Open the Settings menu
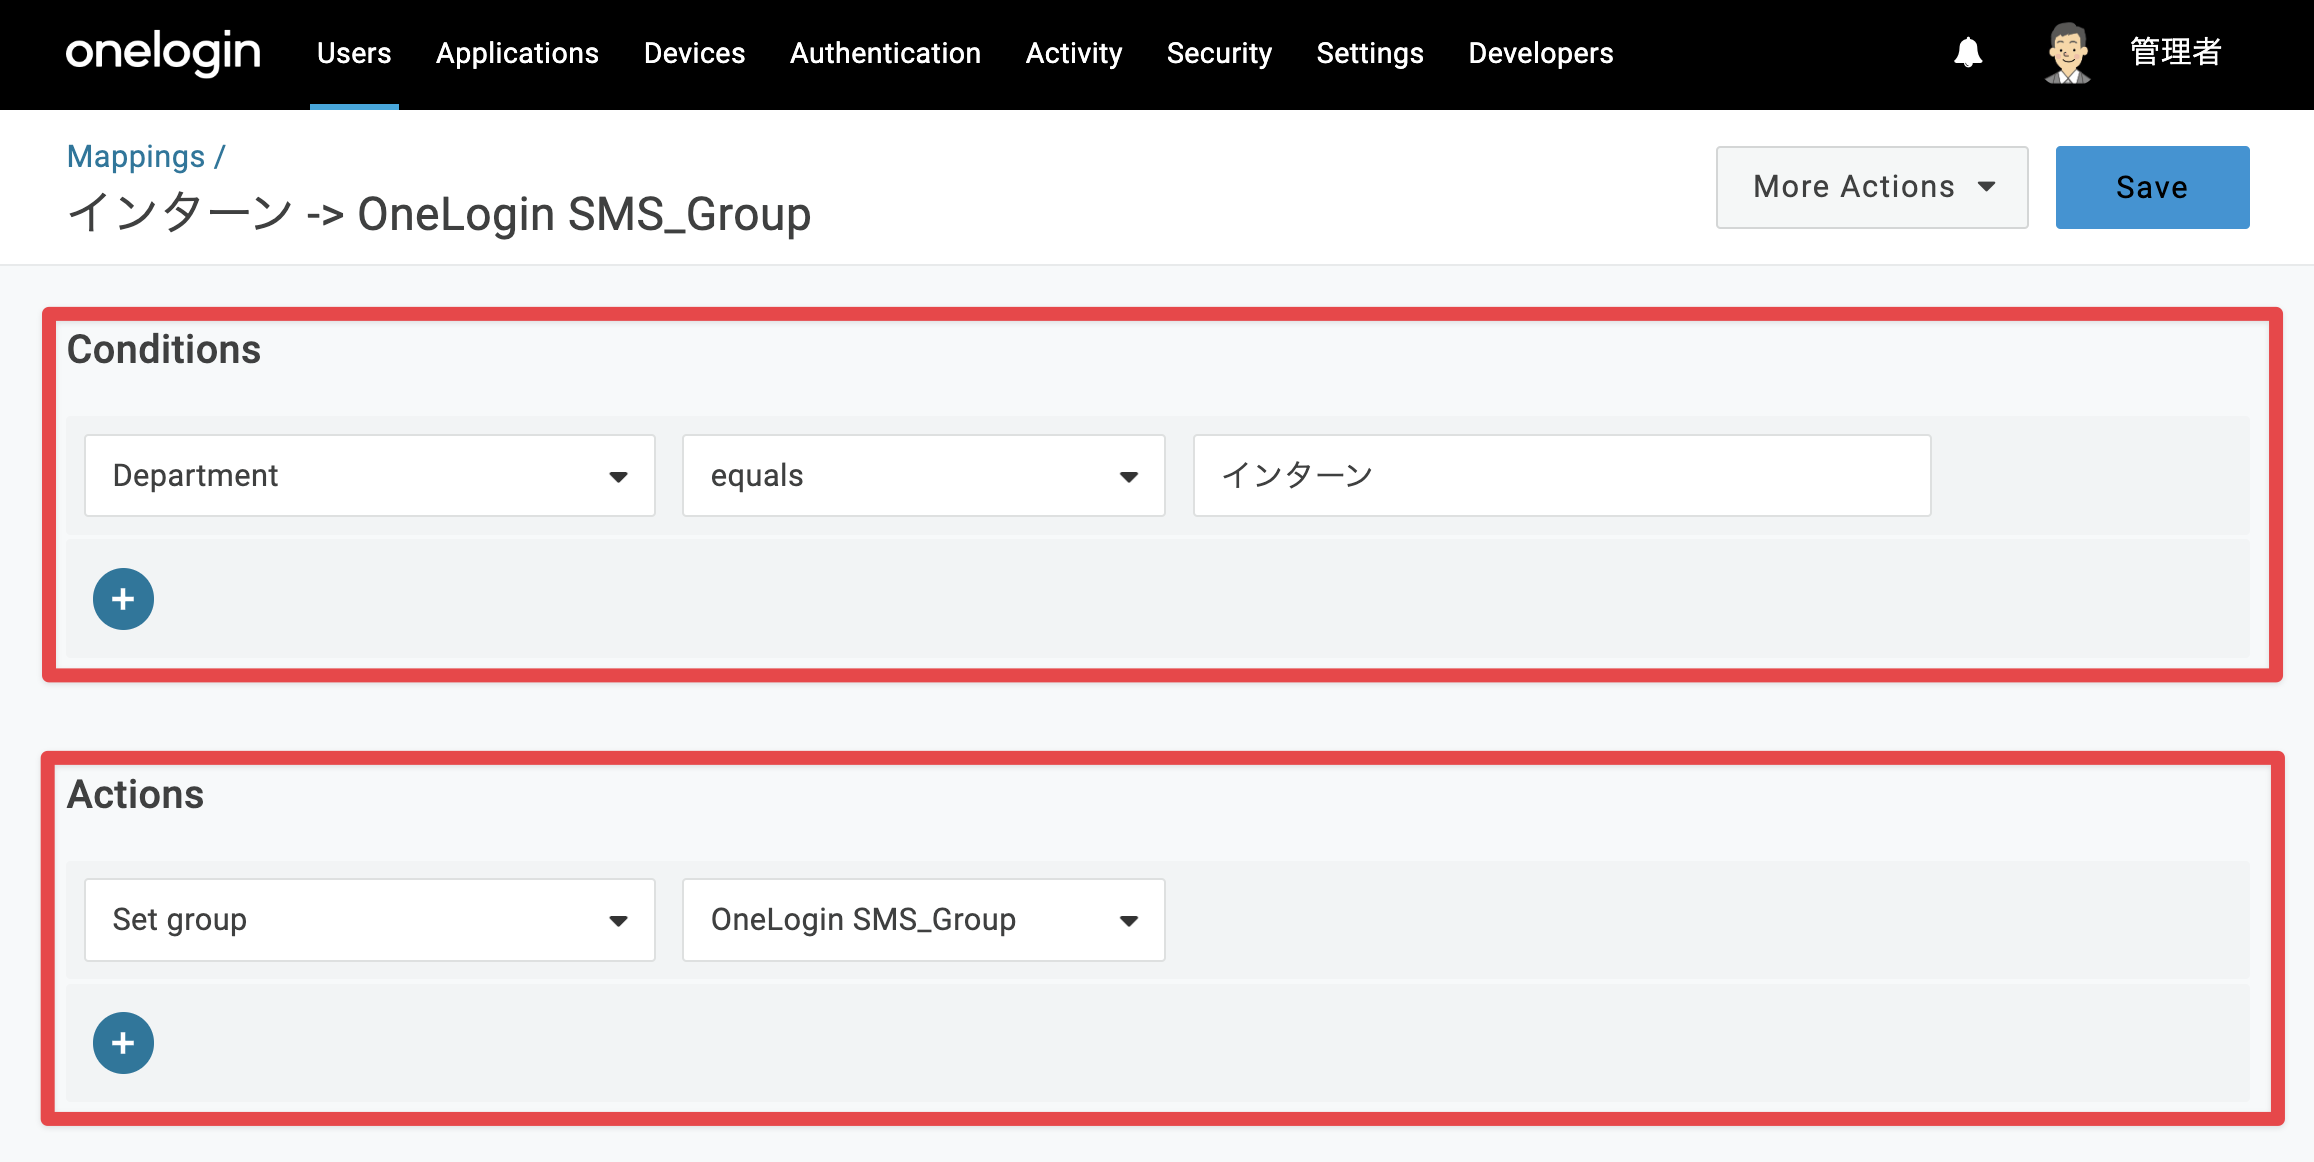This screenshot has height=1162, width=2314. tap(1370, 53)
